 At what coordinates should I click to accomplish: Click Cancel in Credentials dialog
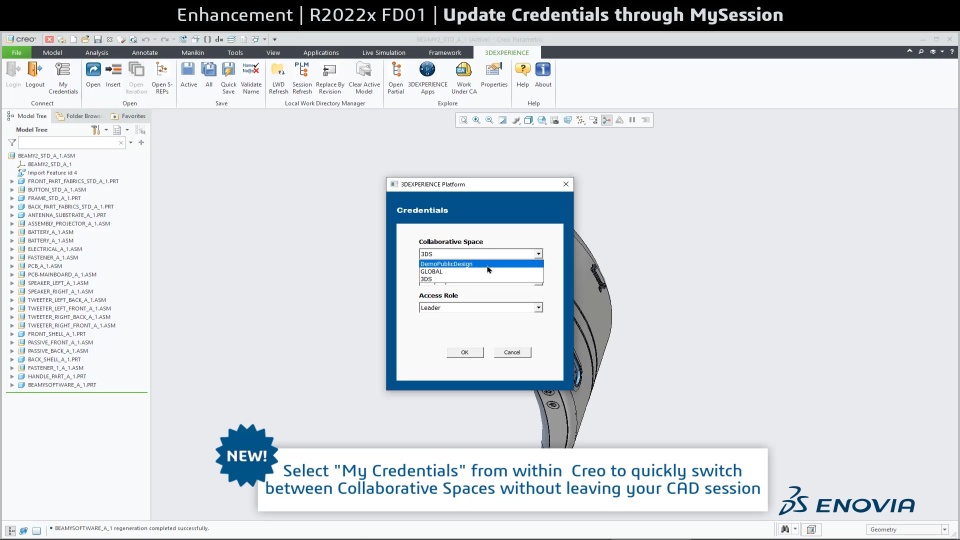(512, 352)
